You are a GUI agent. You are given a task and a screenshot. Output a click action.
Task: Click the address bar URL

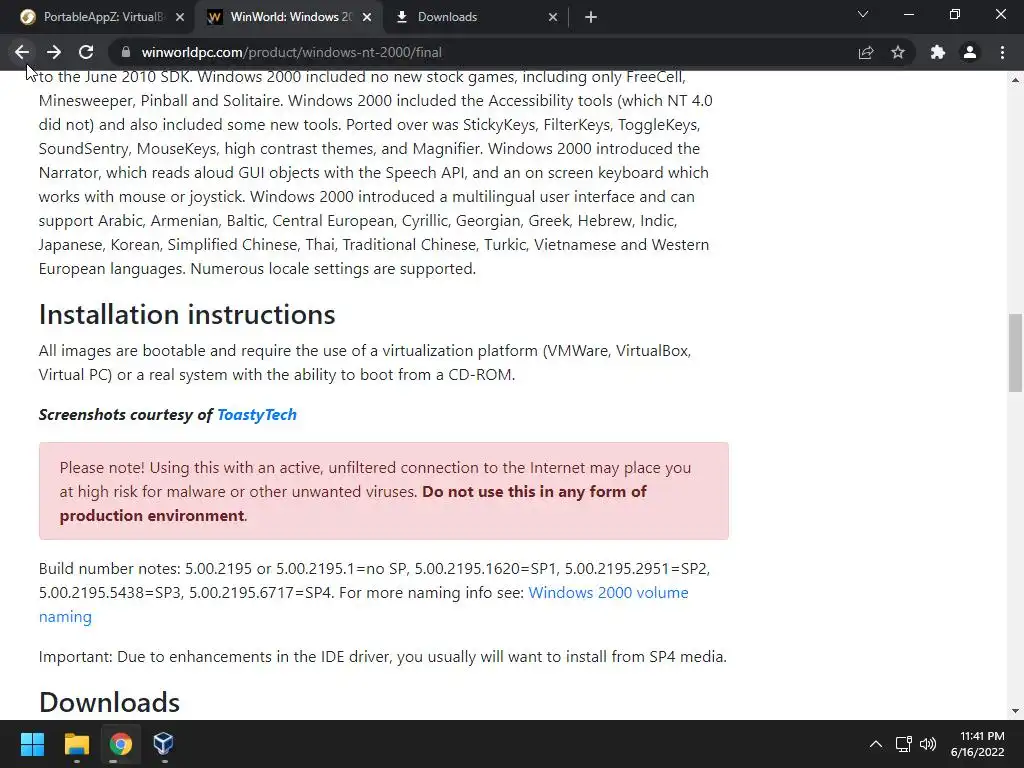[291, 52]
